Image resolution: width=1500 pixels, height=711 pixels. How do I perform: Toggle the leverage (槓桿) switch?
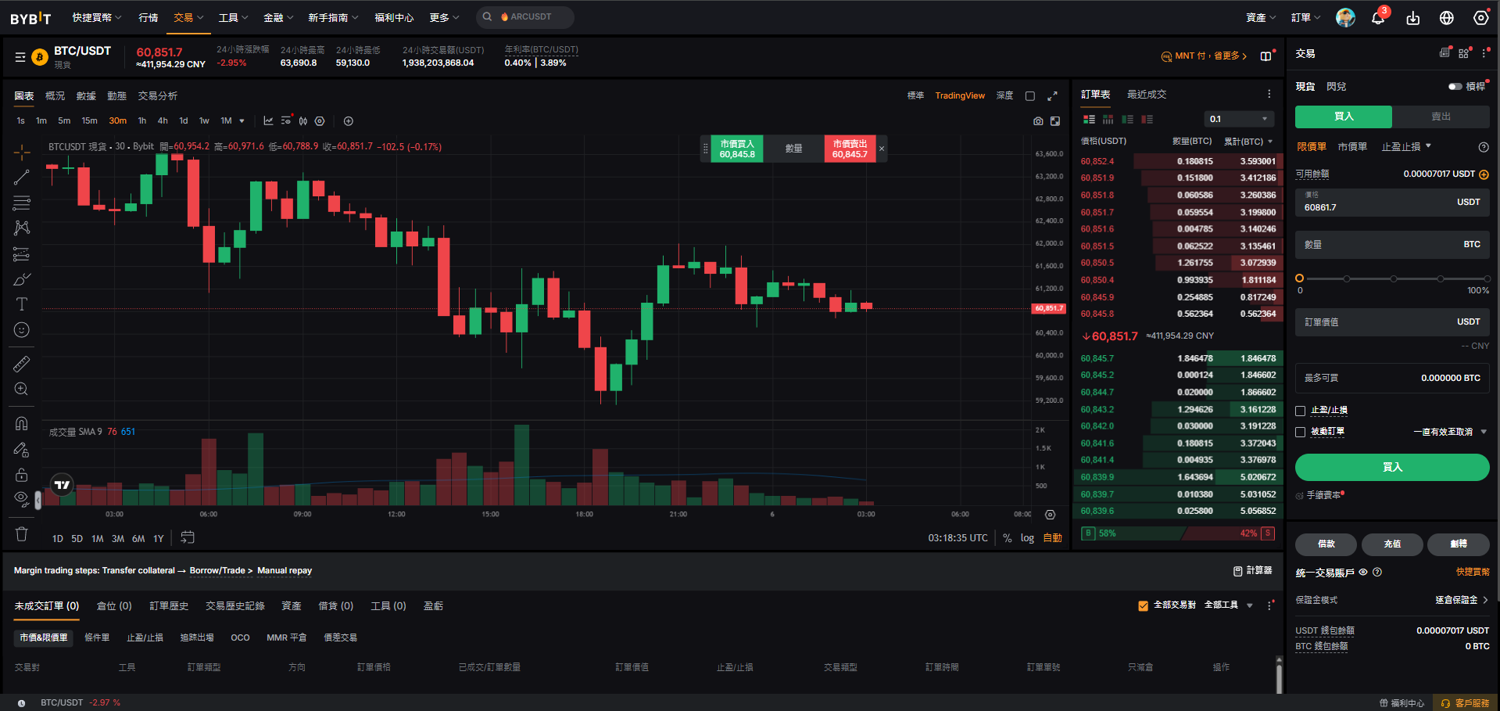tap(1455, 87)
